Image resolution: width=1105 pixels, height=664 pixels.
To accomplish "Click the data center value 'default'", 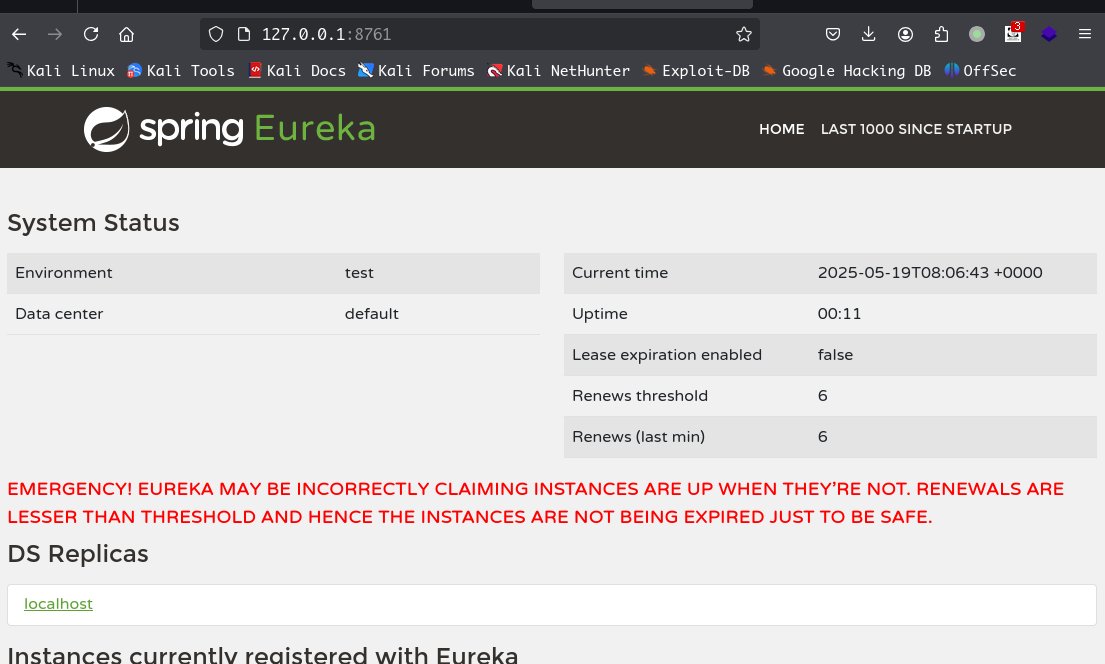I will click(371, 314).
